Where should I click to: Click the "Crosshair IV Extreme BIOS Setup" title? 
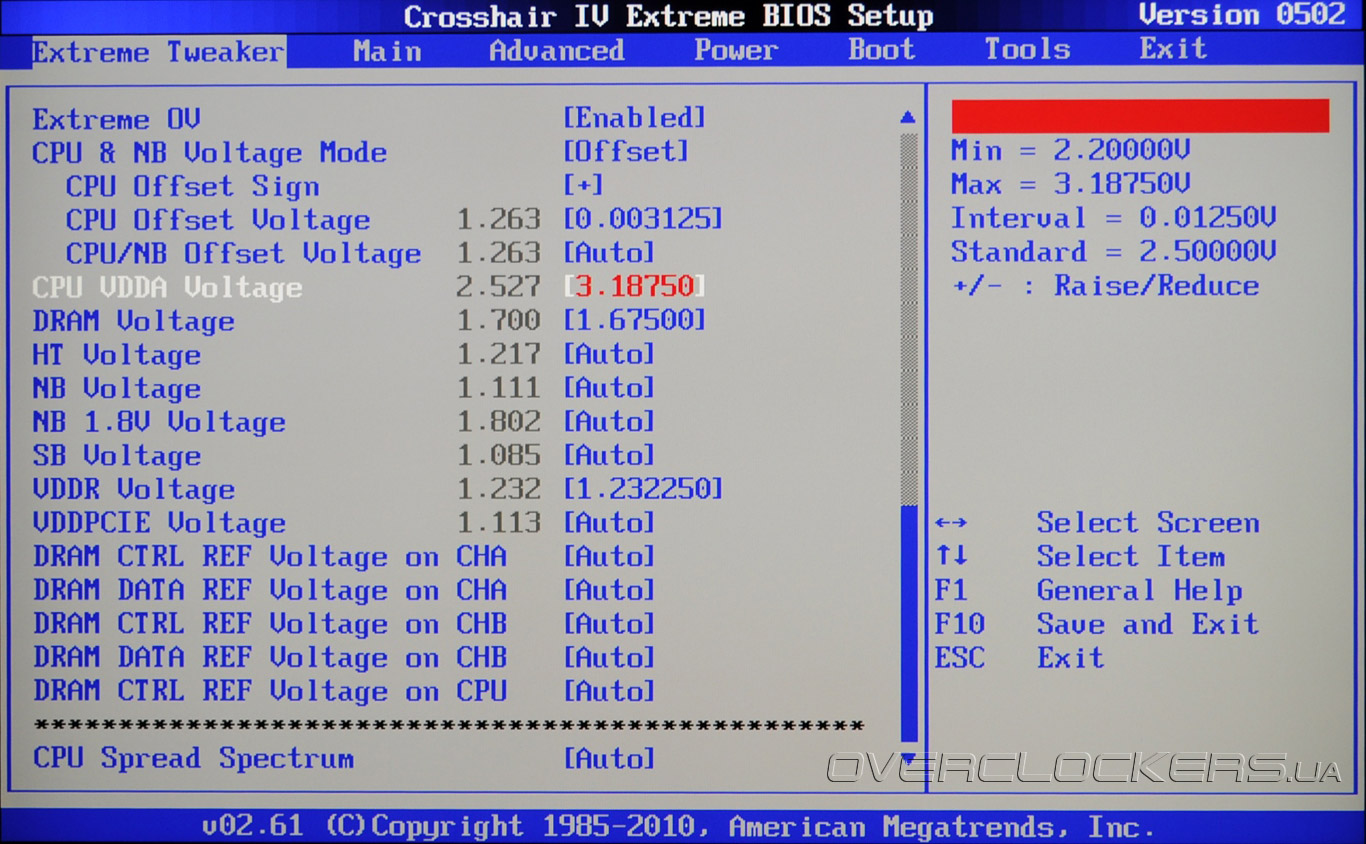tap(669, 16)
